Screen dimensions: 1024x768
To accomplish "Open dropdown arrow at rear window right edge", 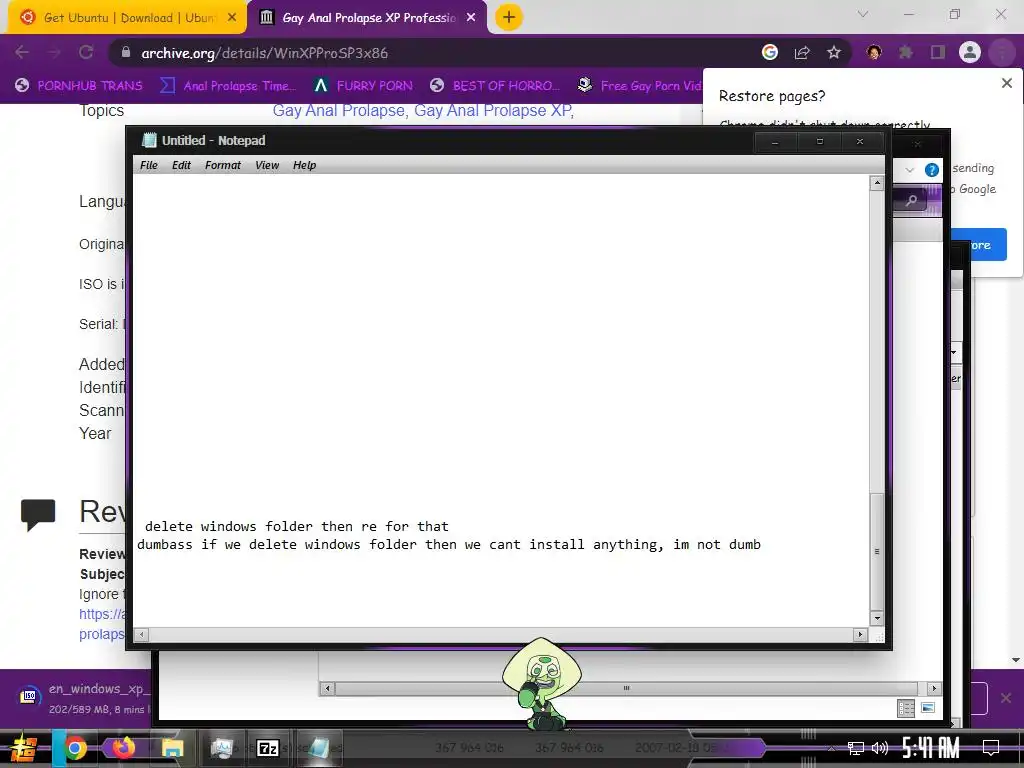I will pos(953,353).
